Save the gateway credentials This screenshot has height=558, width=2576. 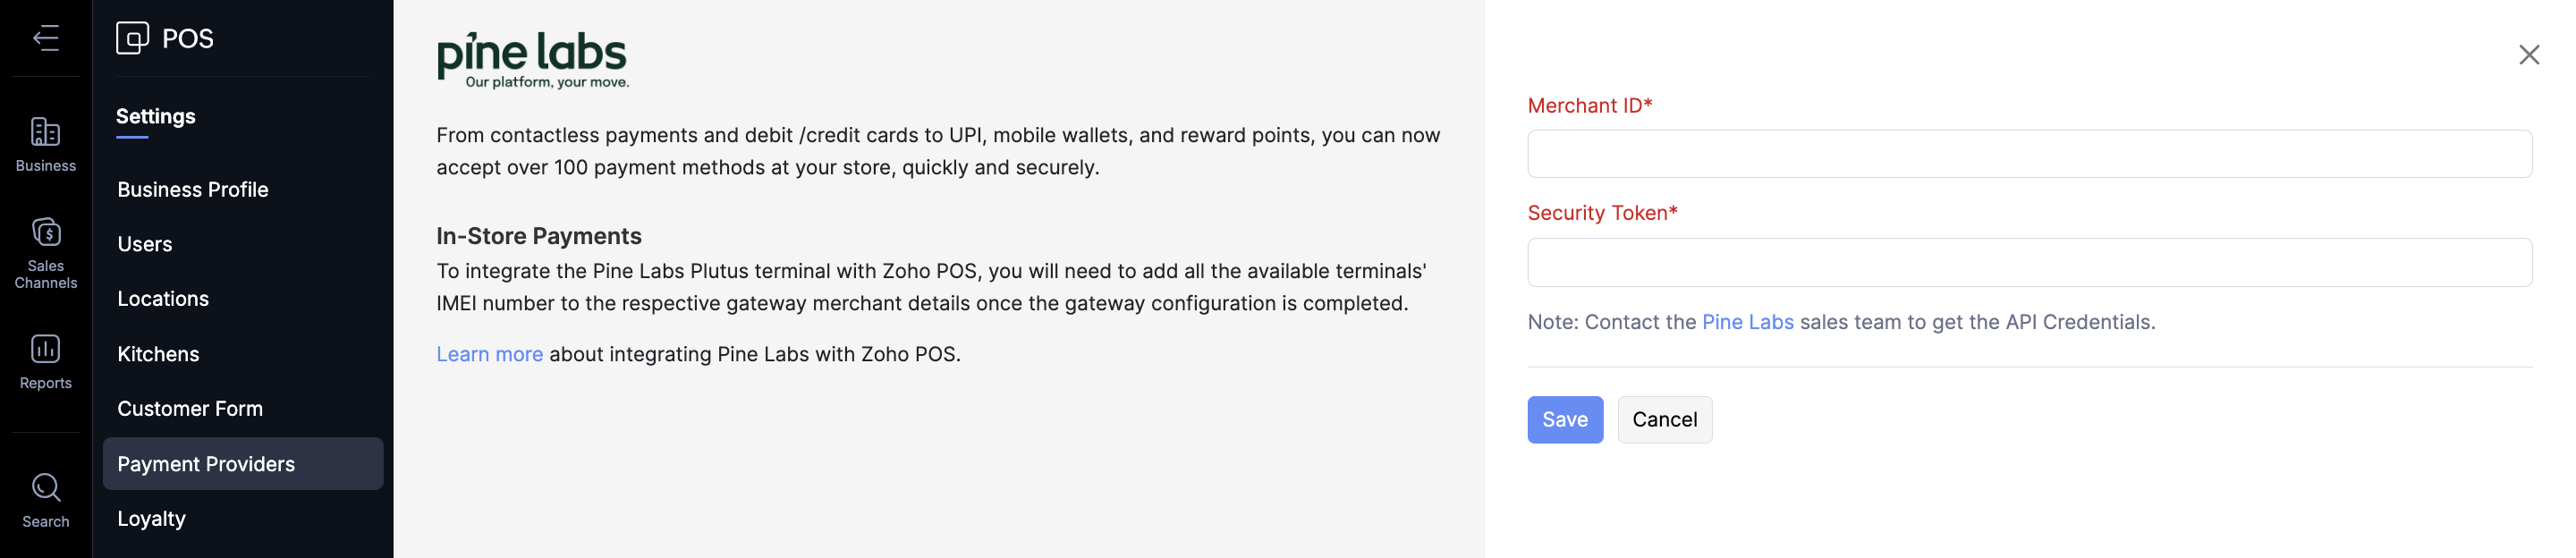(1564, 420)
